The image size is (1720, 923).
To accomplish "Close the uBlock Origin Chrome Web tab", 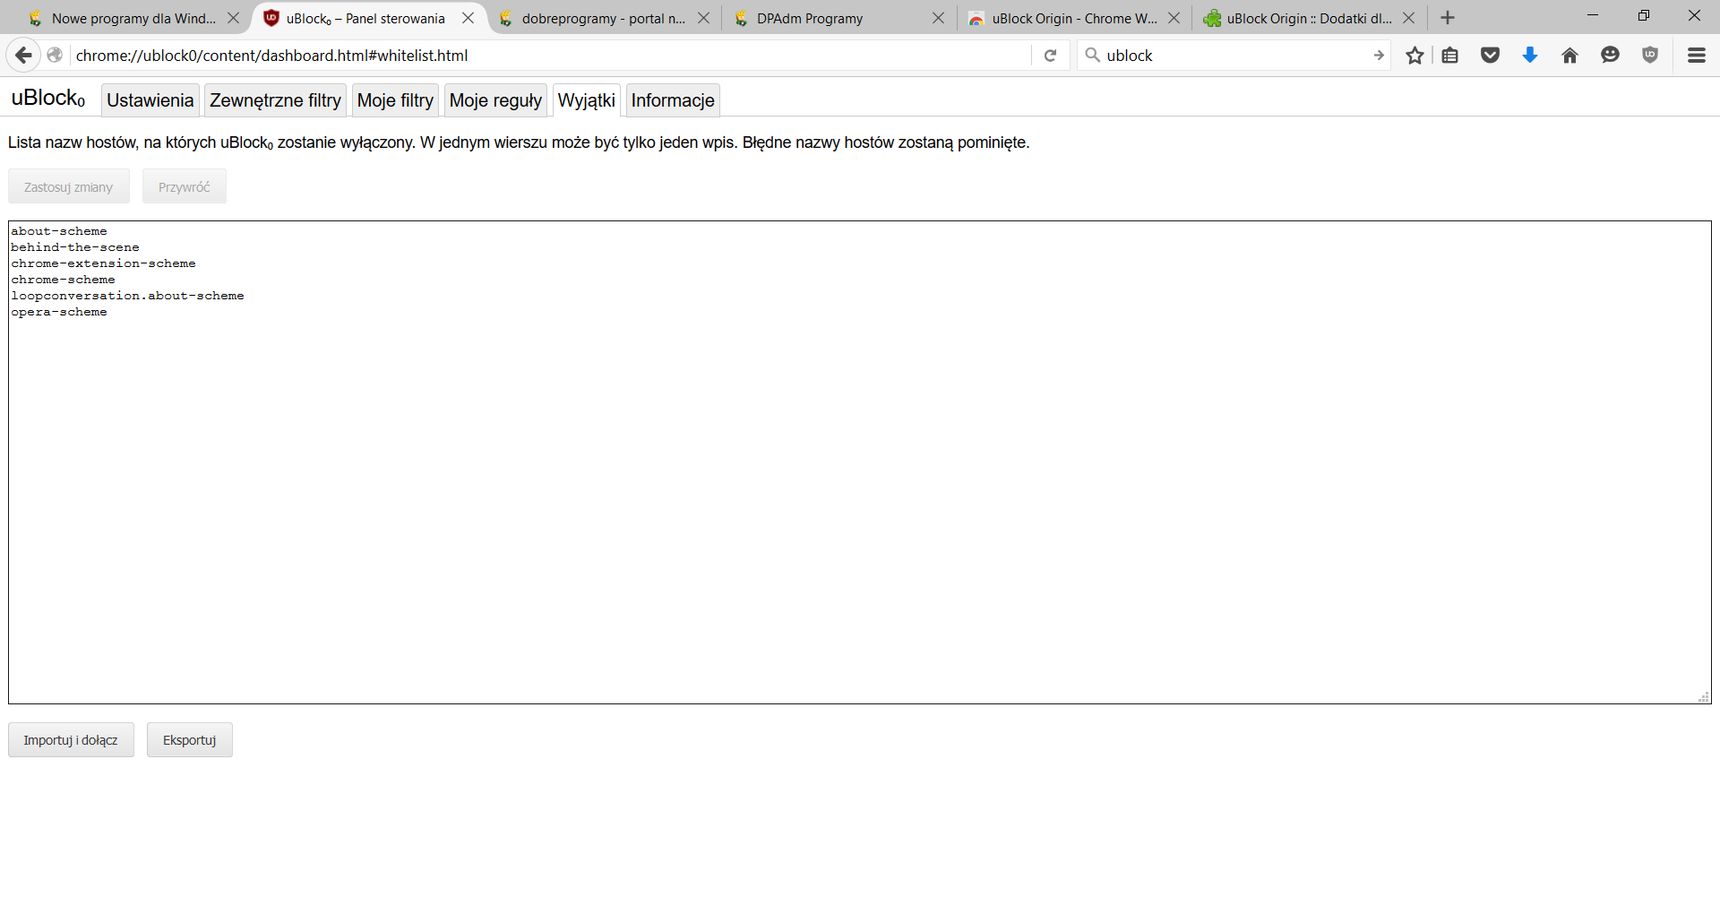I will 1174,18.
